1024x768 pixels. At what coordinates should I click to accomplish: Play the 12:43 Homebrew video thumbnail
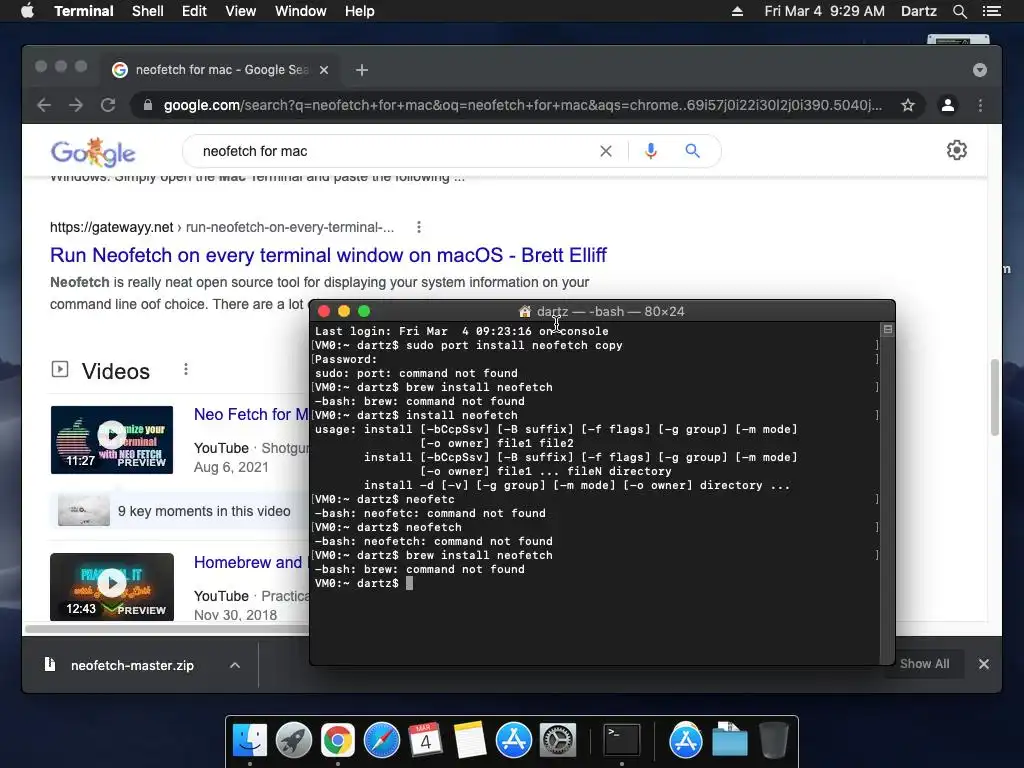112,586
